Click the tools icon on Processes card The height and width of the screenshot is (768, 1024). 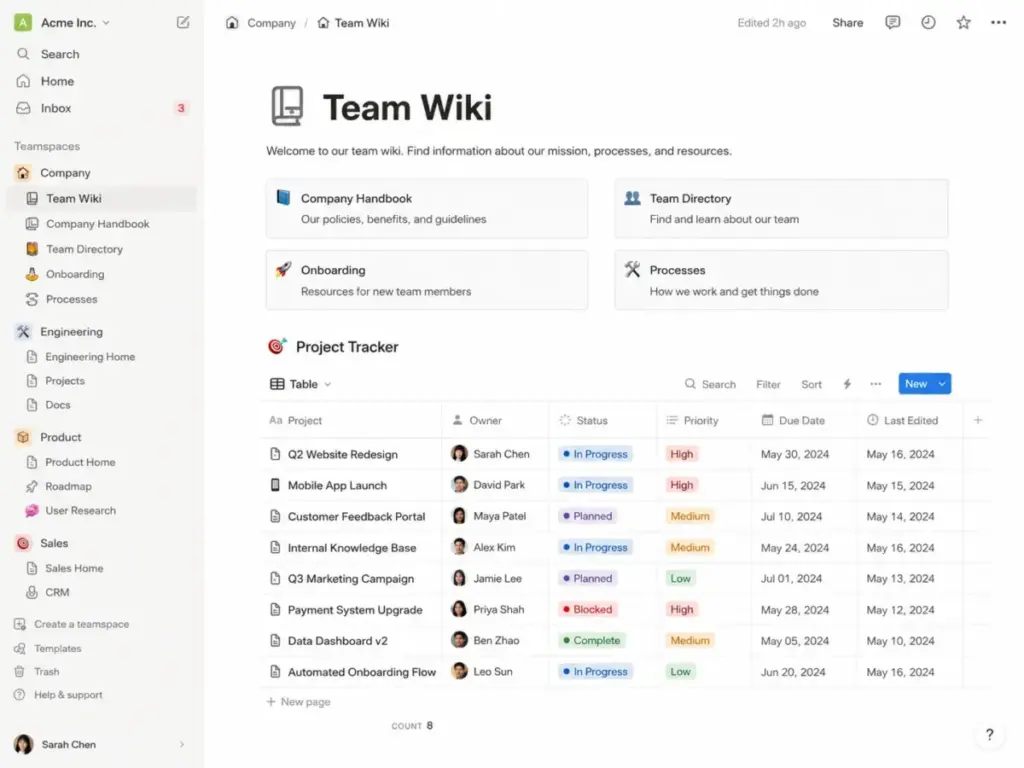632,269
